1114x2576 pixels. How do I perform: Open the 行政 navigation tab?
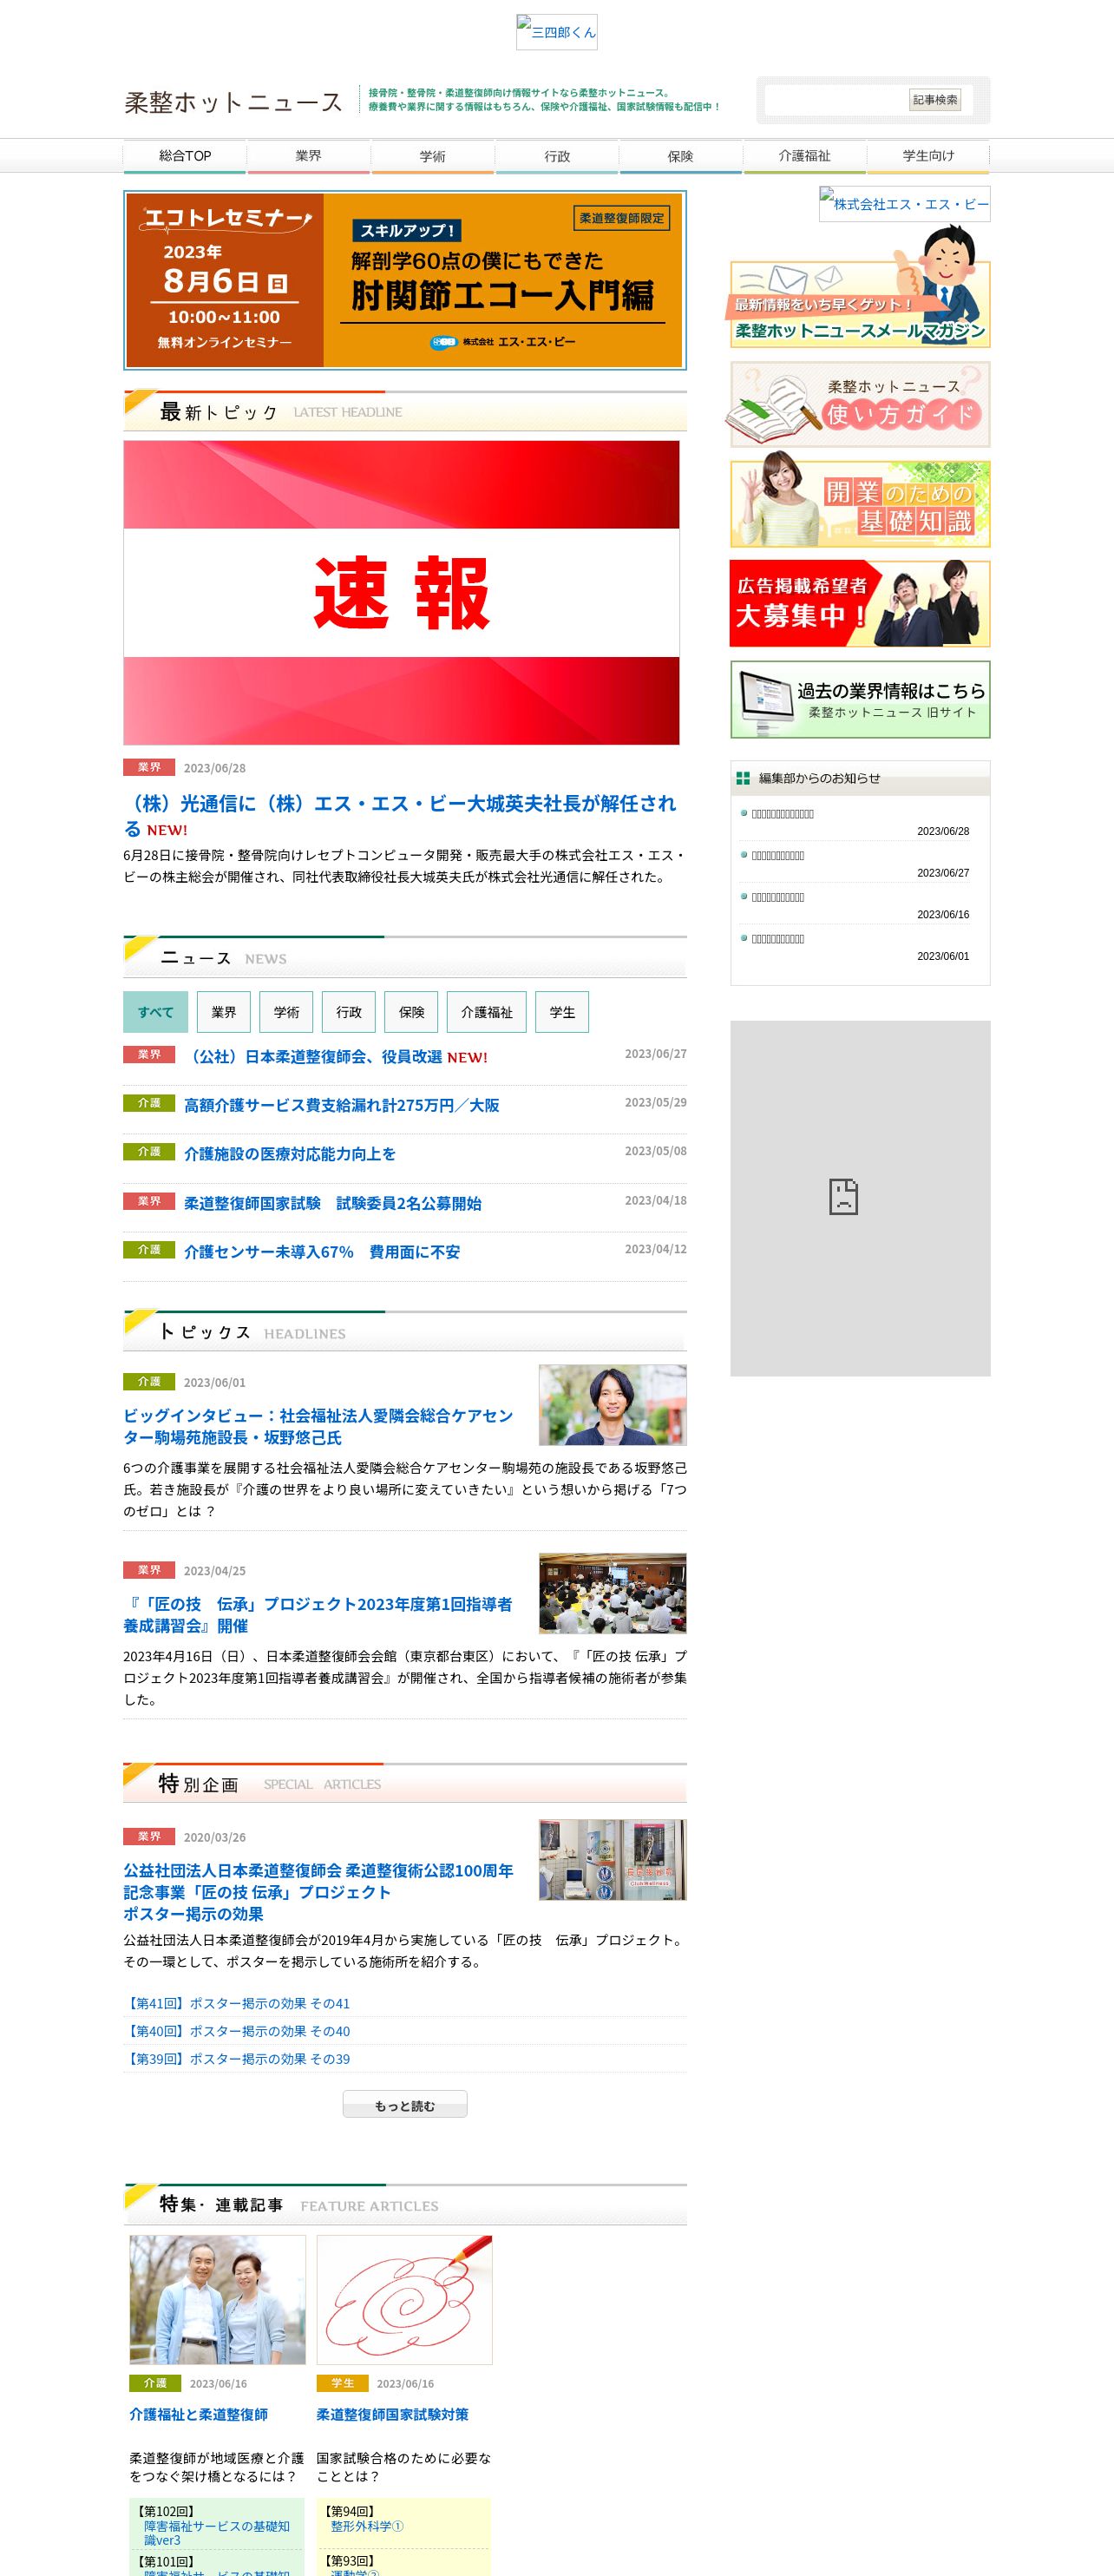tap(557, 156)
